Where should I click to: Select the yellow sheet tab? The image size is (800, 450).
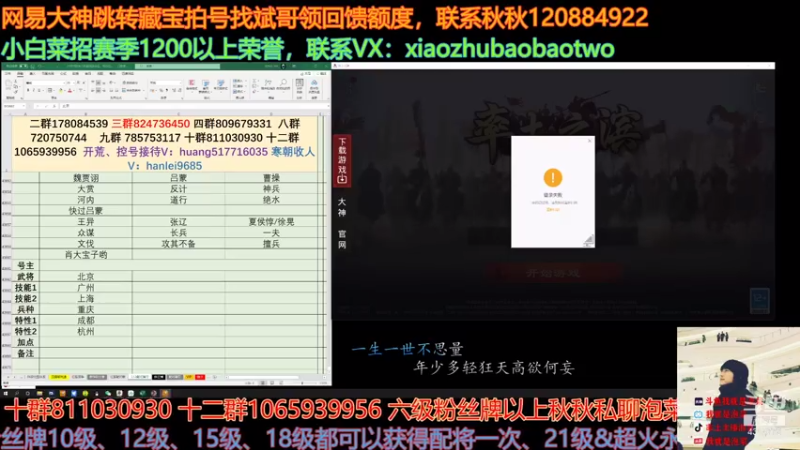[x=59, y=377]
